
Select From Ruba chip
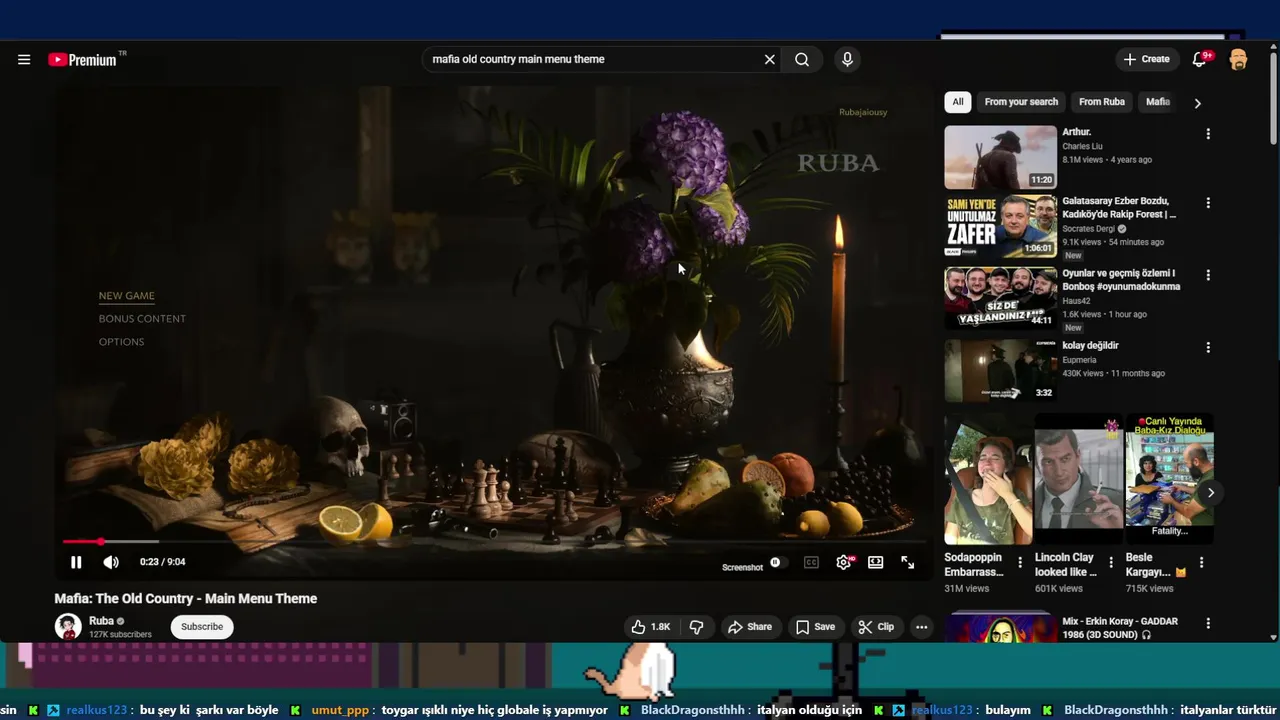[x=1102, y=102]
